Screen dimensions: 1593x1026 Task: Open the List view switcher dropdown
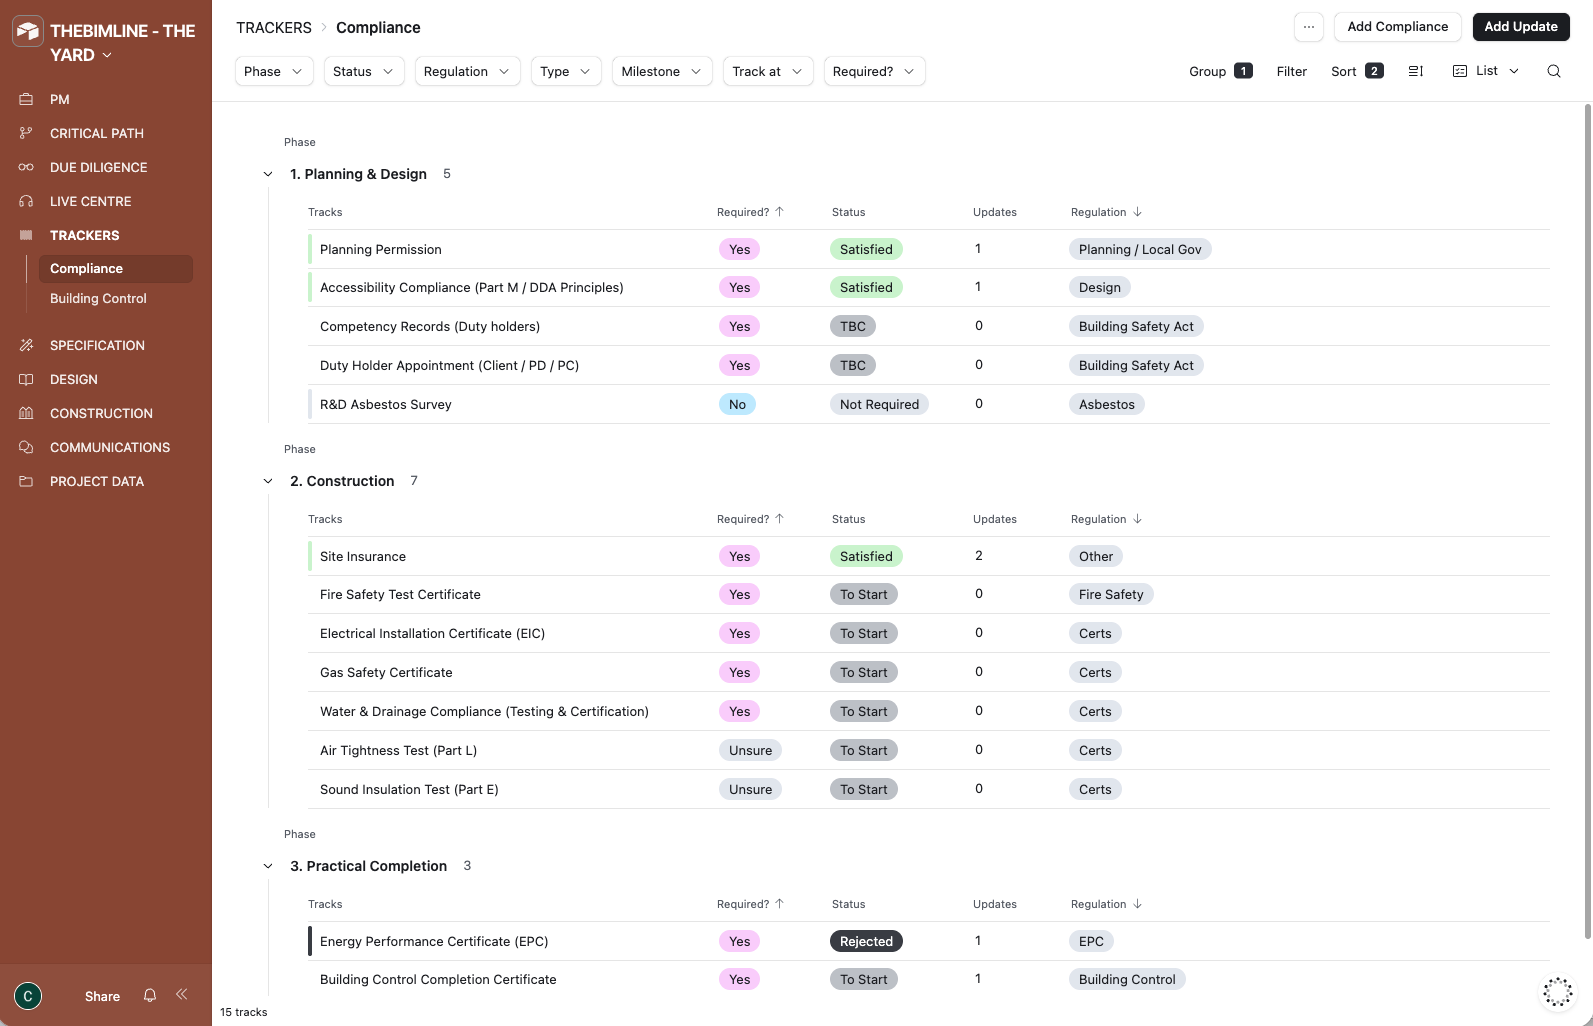[x=1486, y=71]
